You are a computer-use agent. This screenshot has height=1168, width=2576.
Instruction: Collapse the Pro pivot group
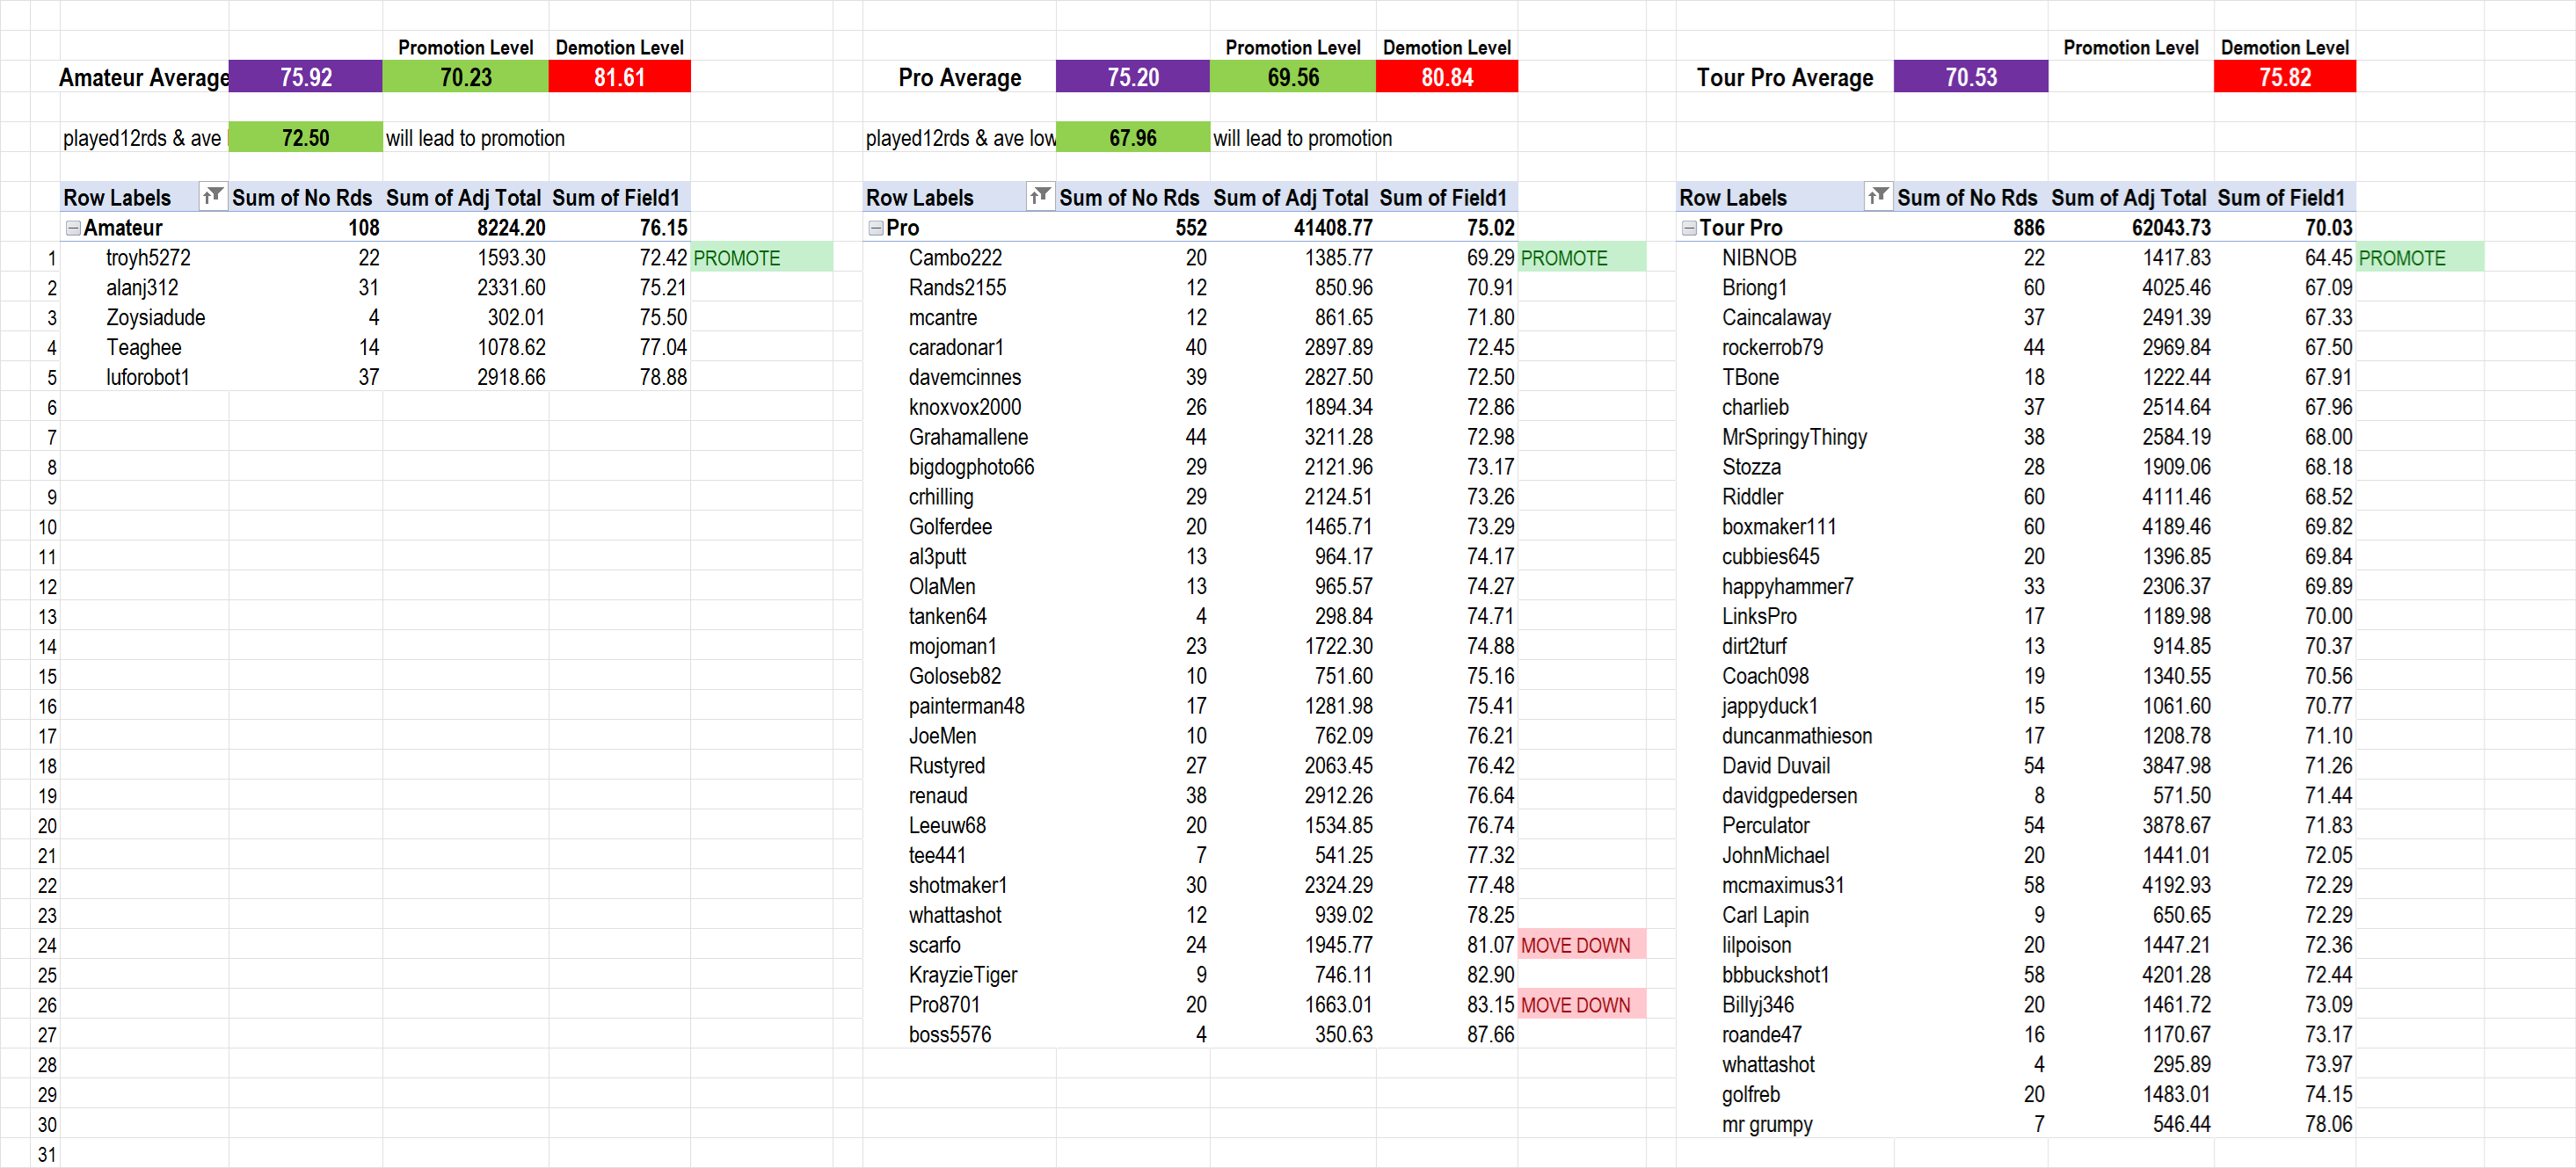[x=875, y=228]
